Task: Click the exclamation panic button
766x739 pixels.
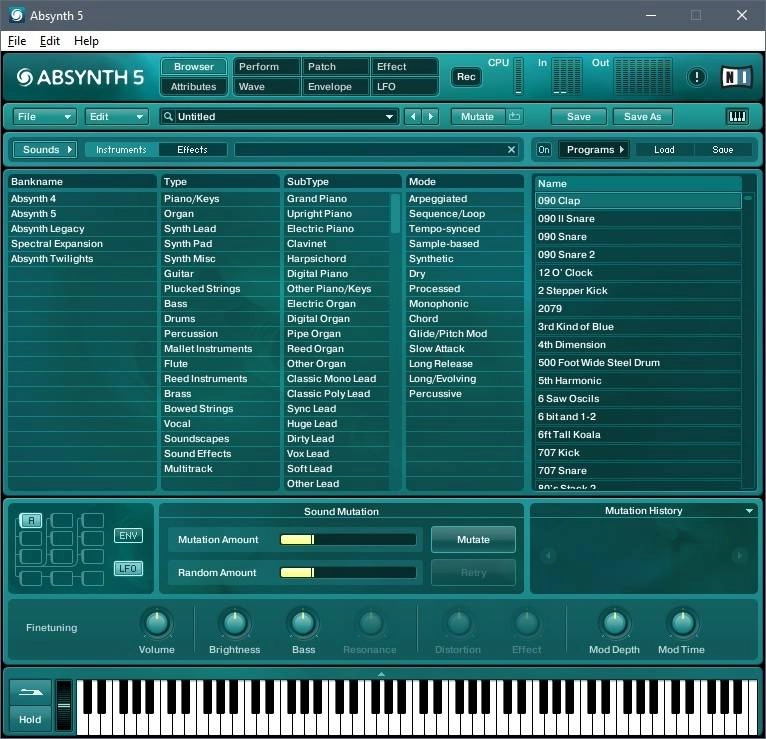Action: point(697,77)
